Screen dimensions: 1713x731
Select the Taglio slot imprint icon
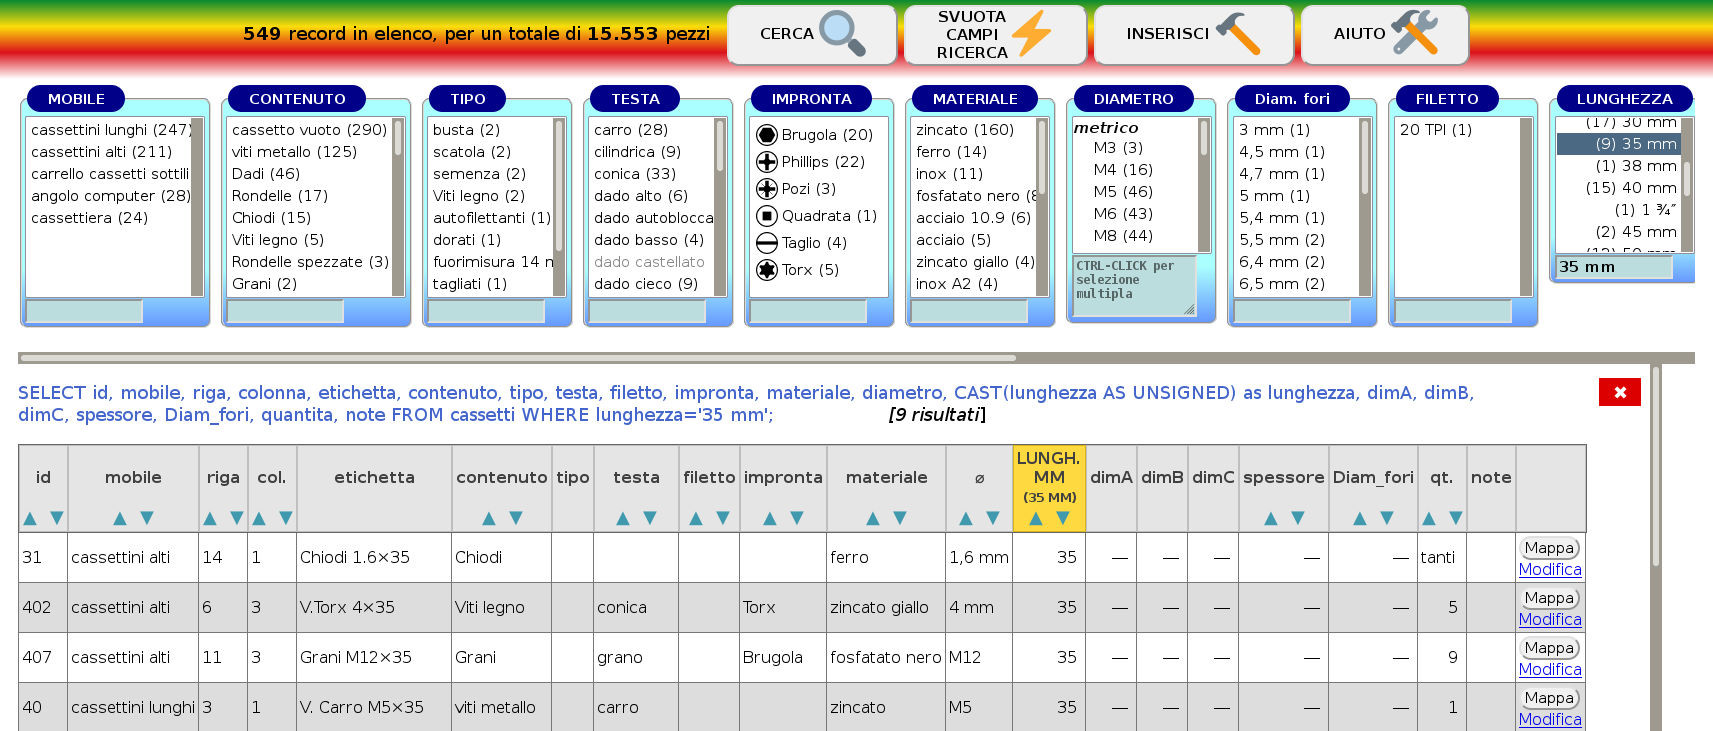(x=767, y=243)
